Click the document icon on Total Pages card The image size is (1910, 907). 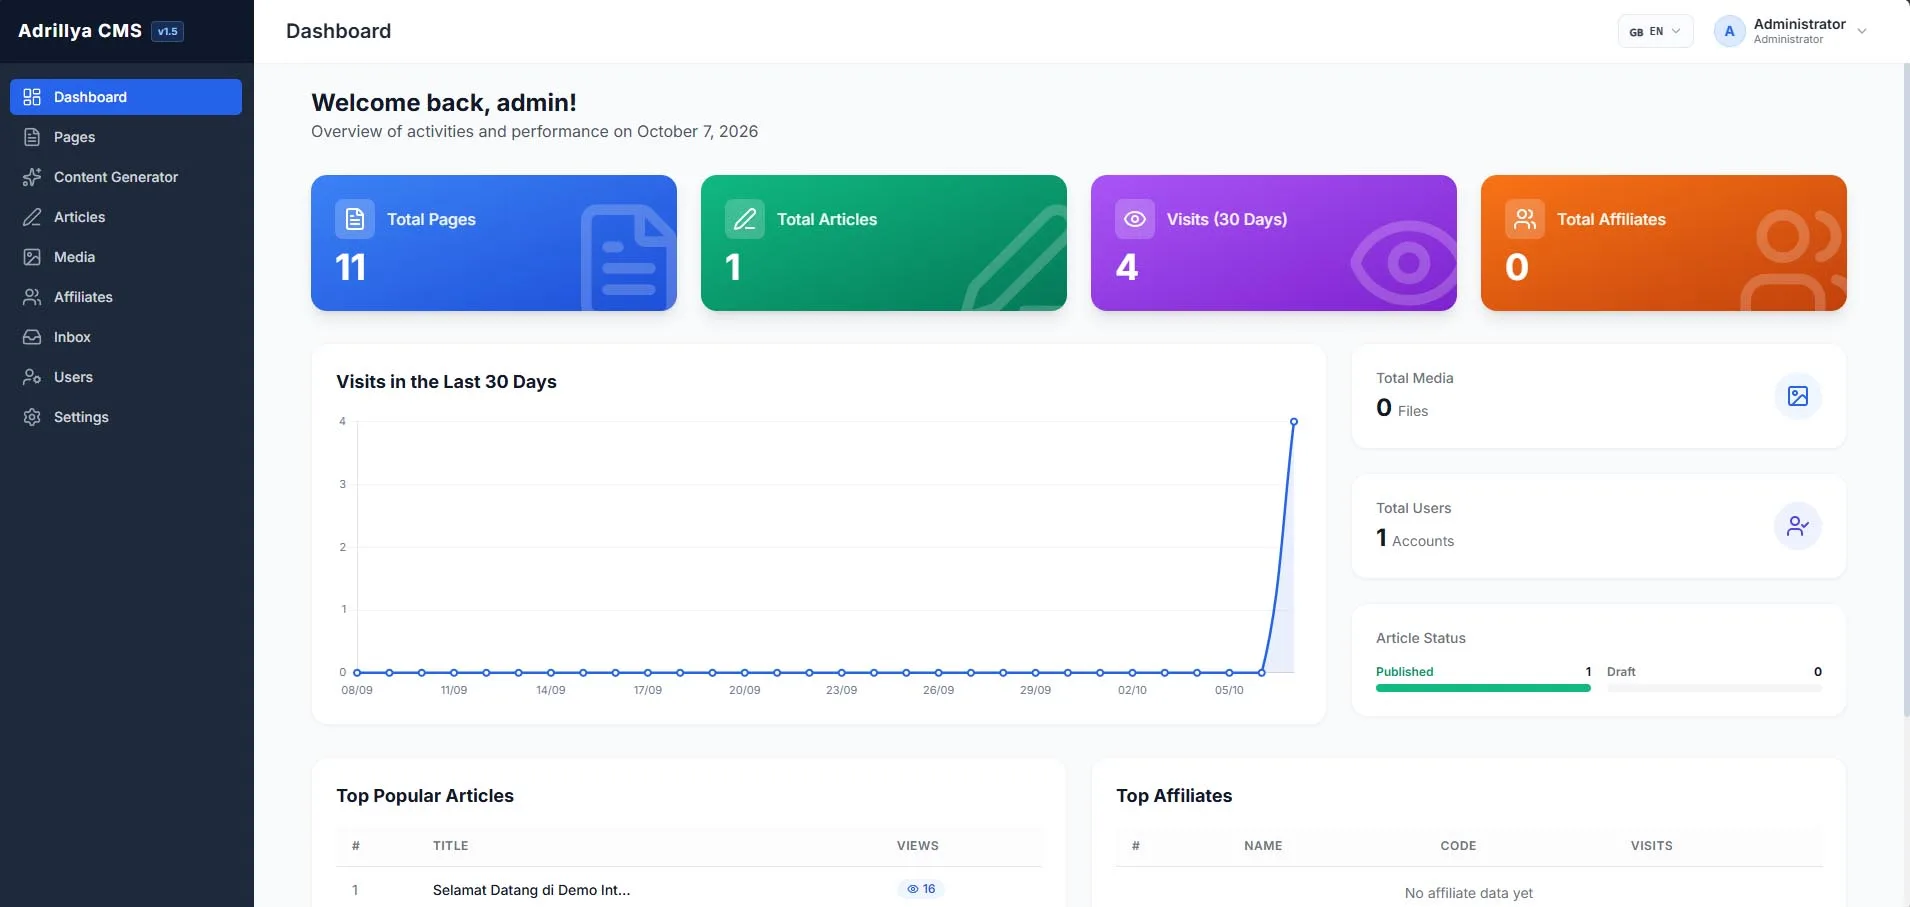[355, 219]
